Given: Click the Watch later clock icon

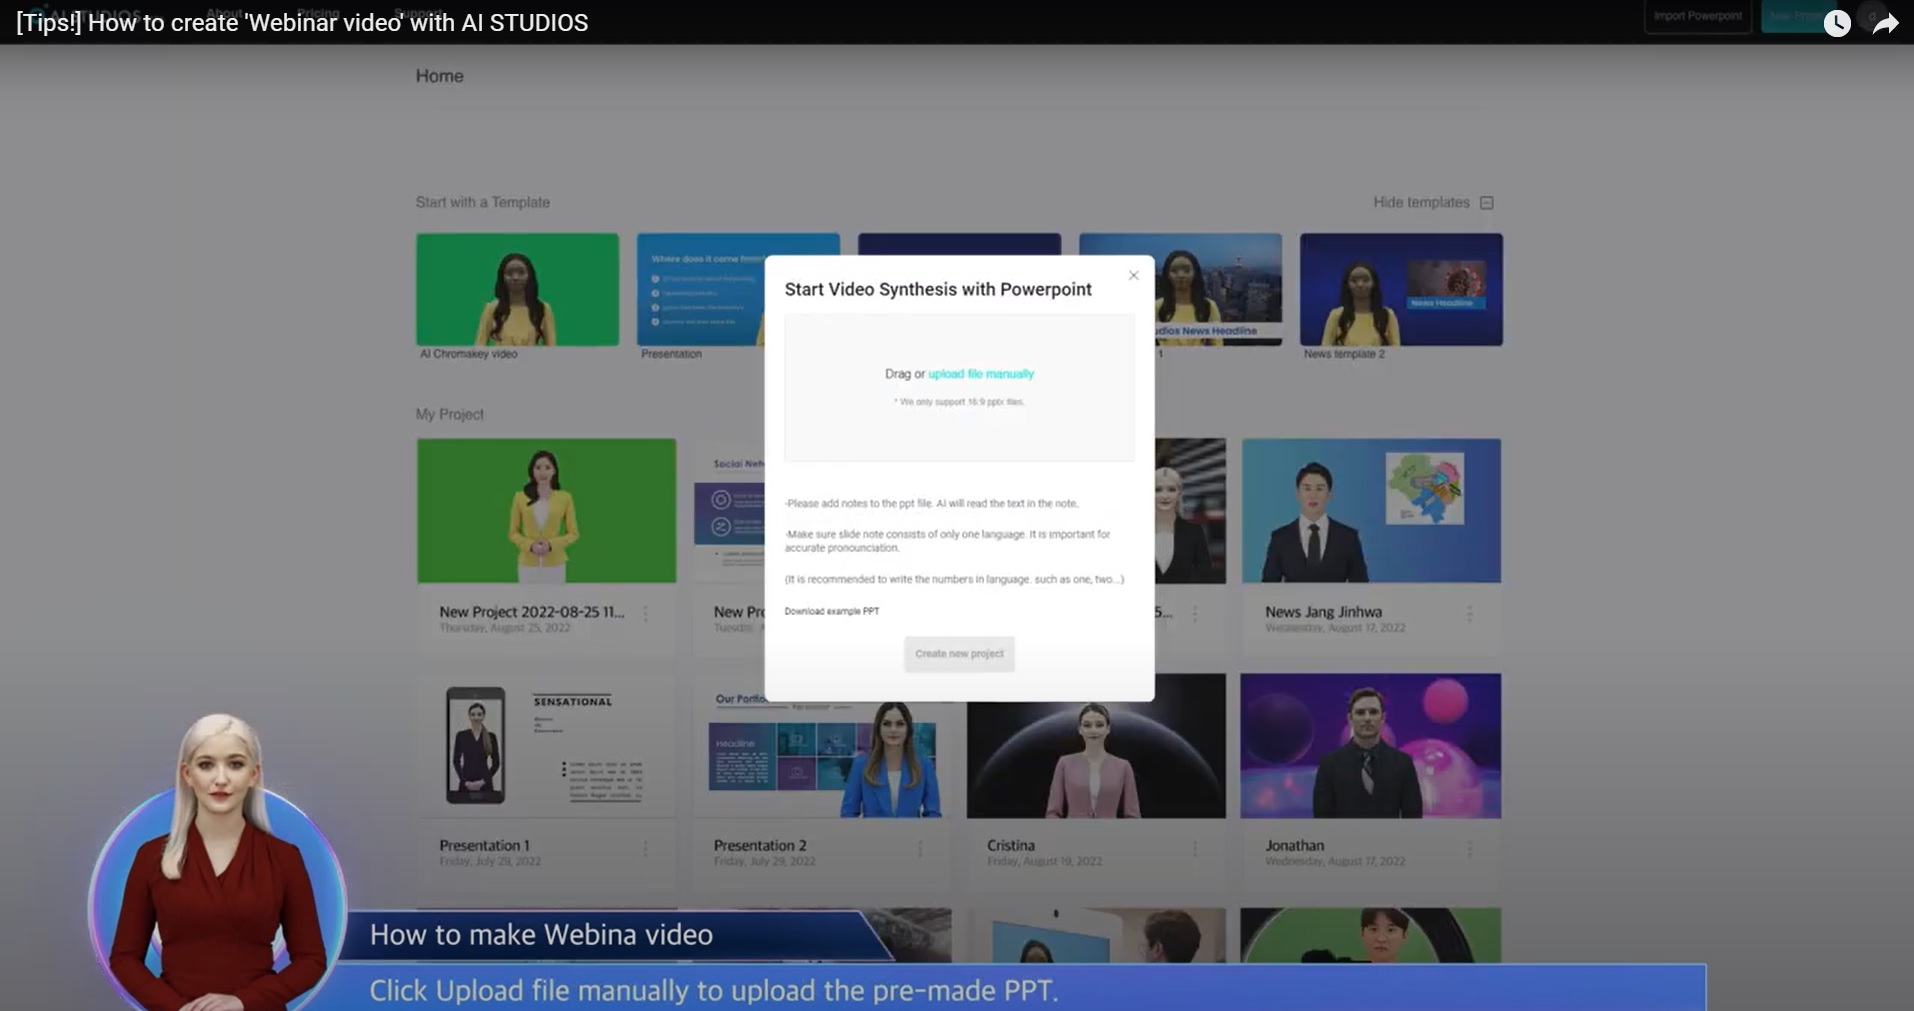Looking at the screenshot, I should [x=1837, y=23].
